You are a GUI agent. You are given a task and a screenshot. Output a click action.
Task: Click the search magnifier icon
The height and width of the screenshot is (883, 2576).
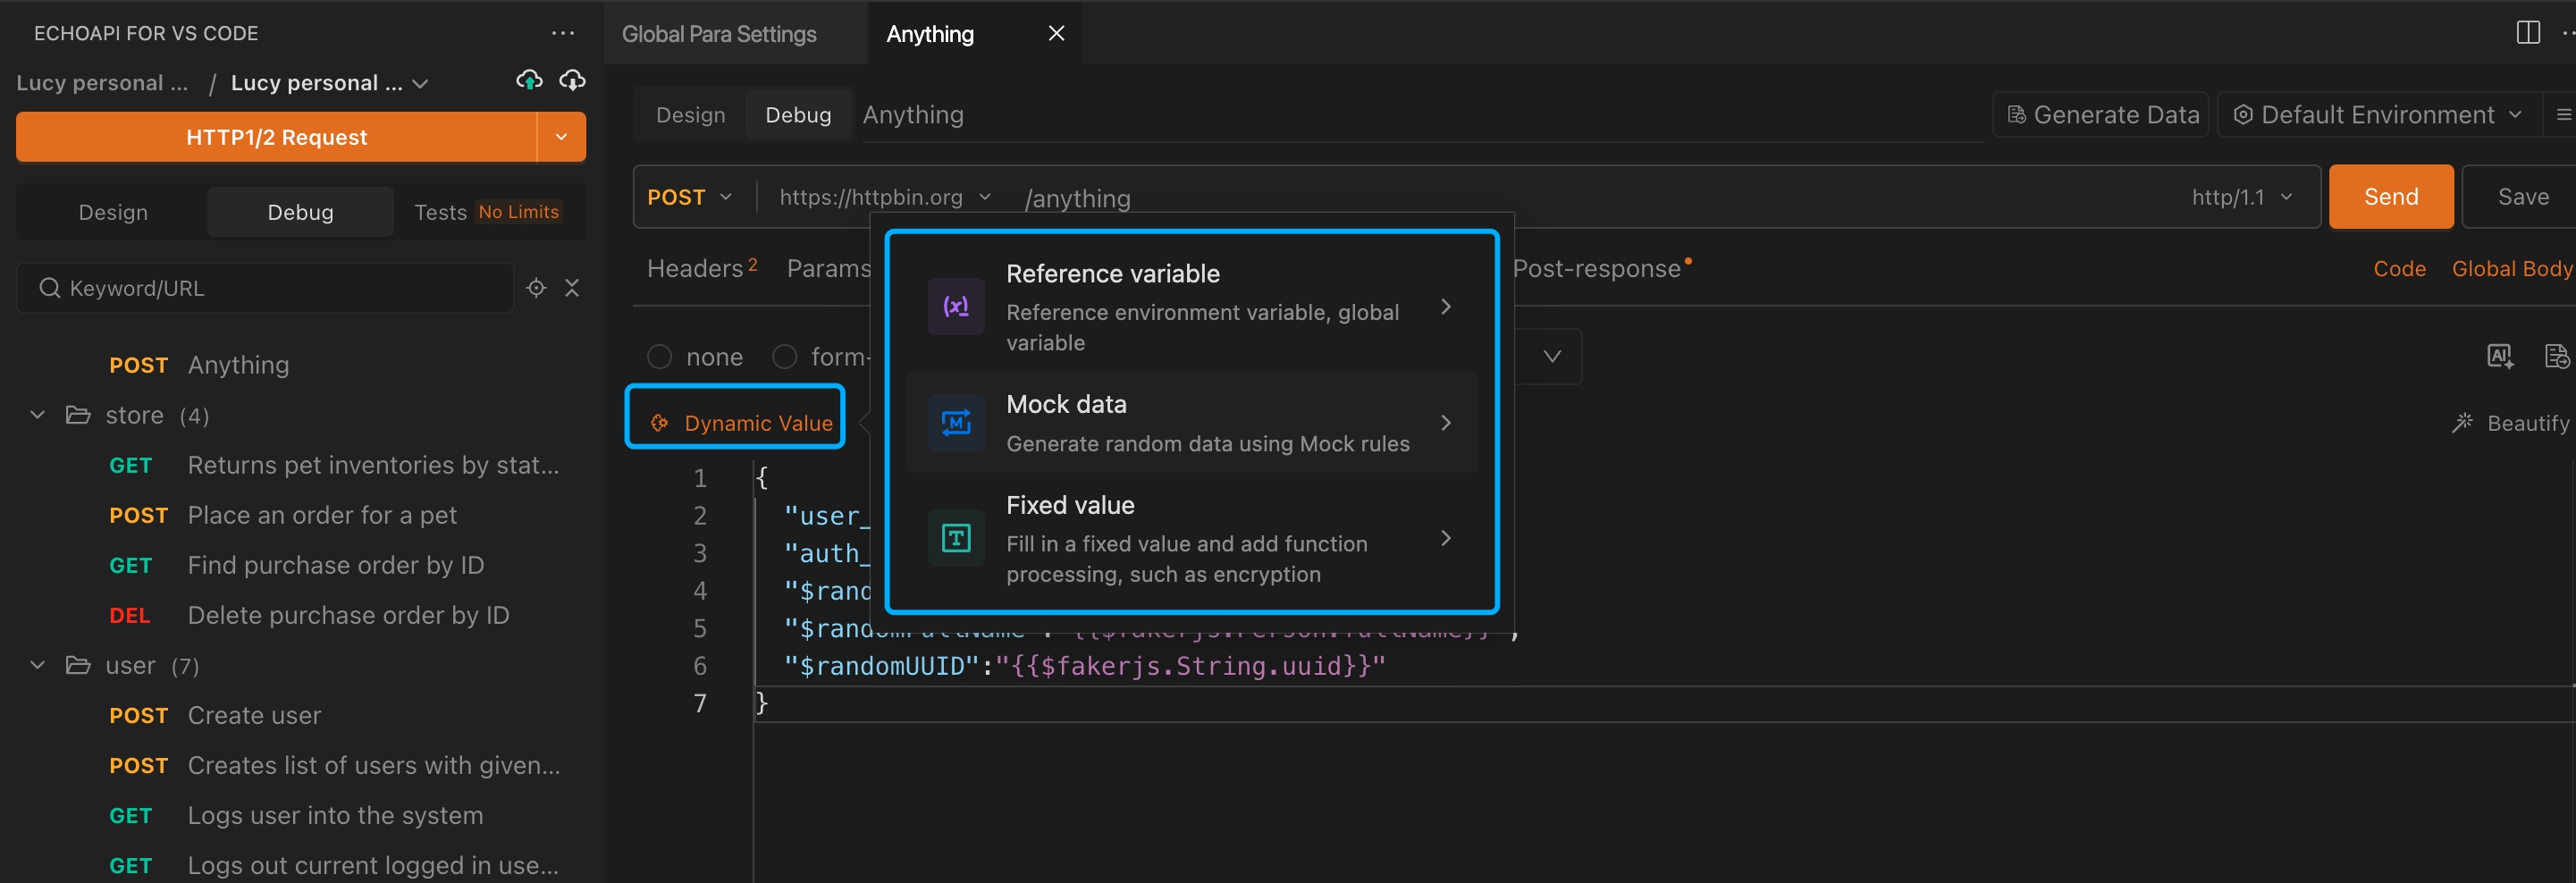(49, 288)
